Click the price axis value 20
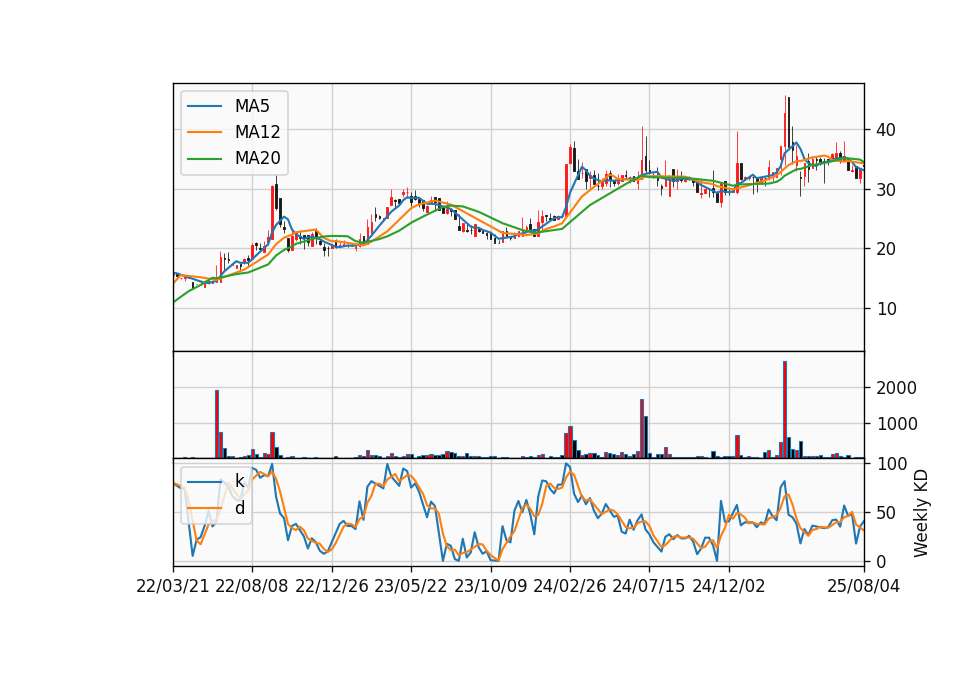 tap(886, 249)
